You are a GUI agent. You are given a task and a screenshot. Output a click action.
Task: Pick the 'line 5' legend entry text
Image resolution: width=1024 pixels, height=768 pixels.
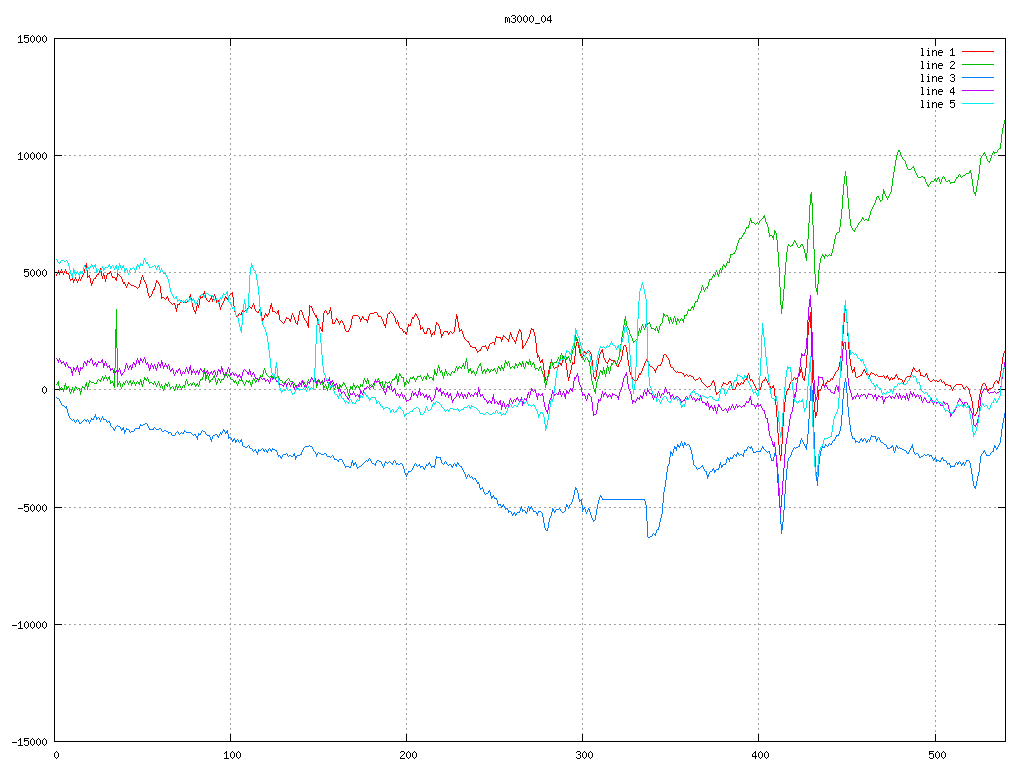pos(937,104)
